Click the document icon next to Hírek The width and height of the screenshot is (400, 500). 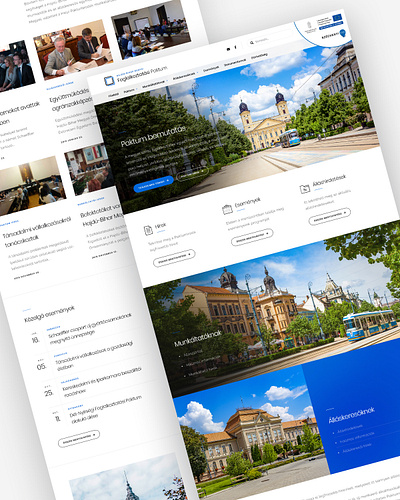[148, 230]
